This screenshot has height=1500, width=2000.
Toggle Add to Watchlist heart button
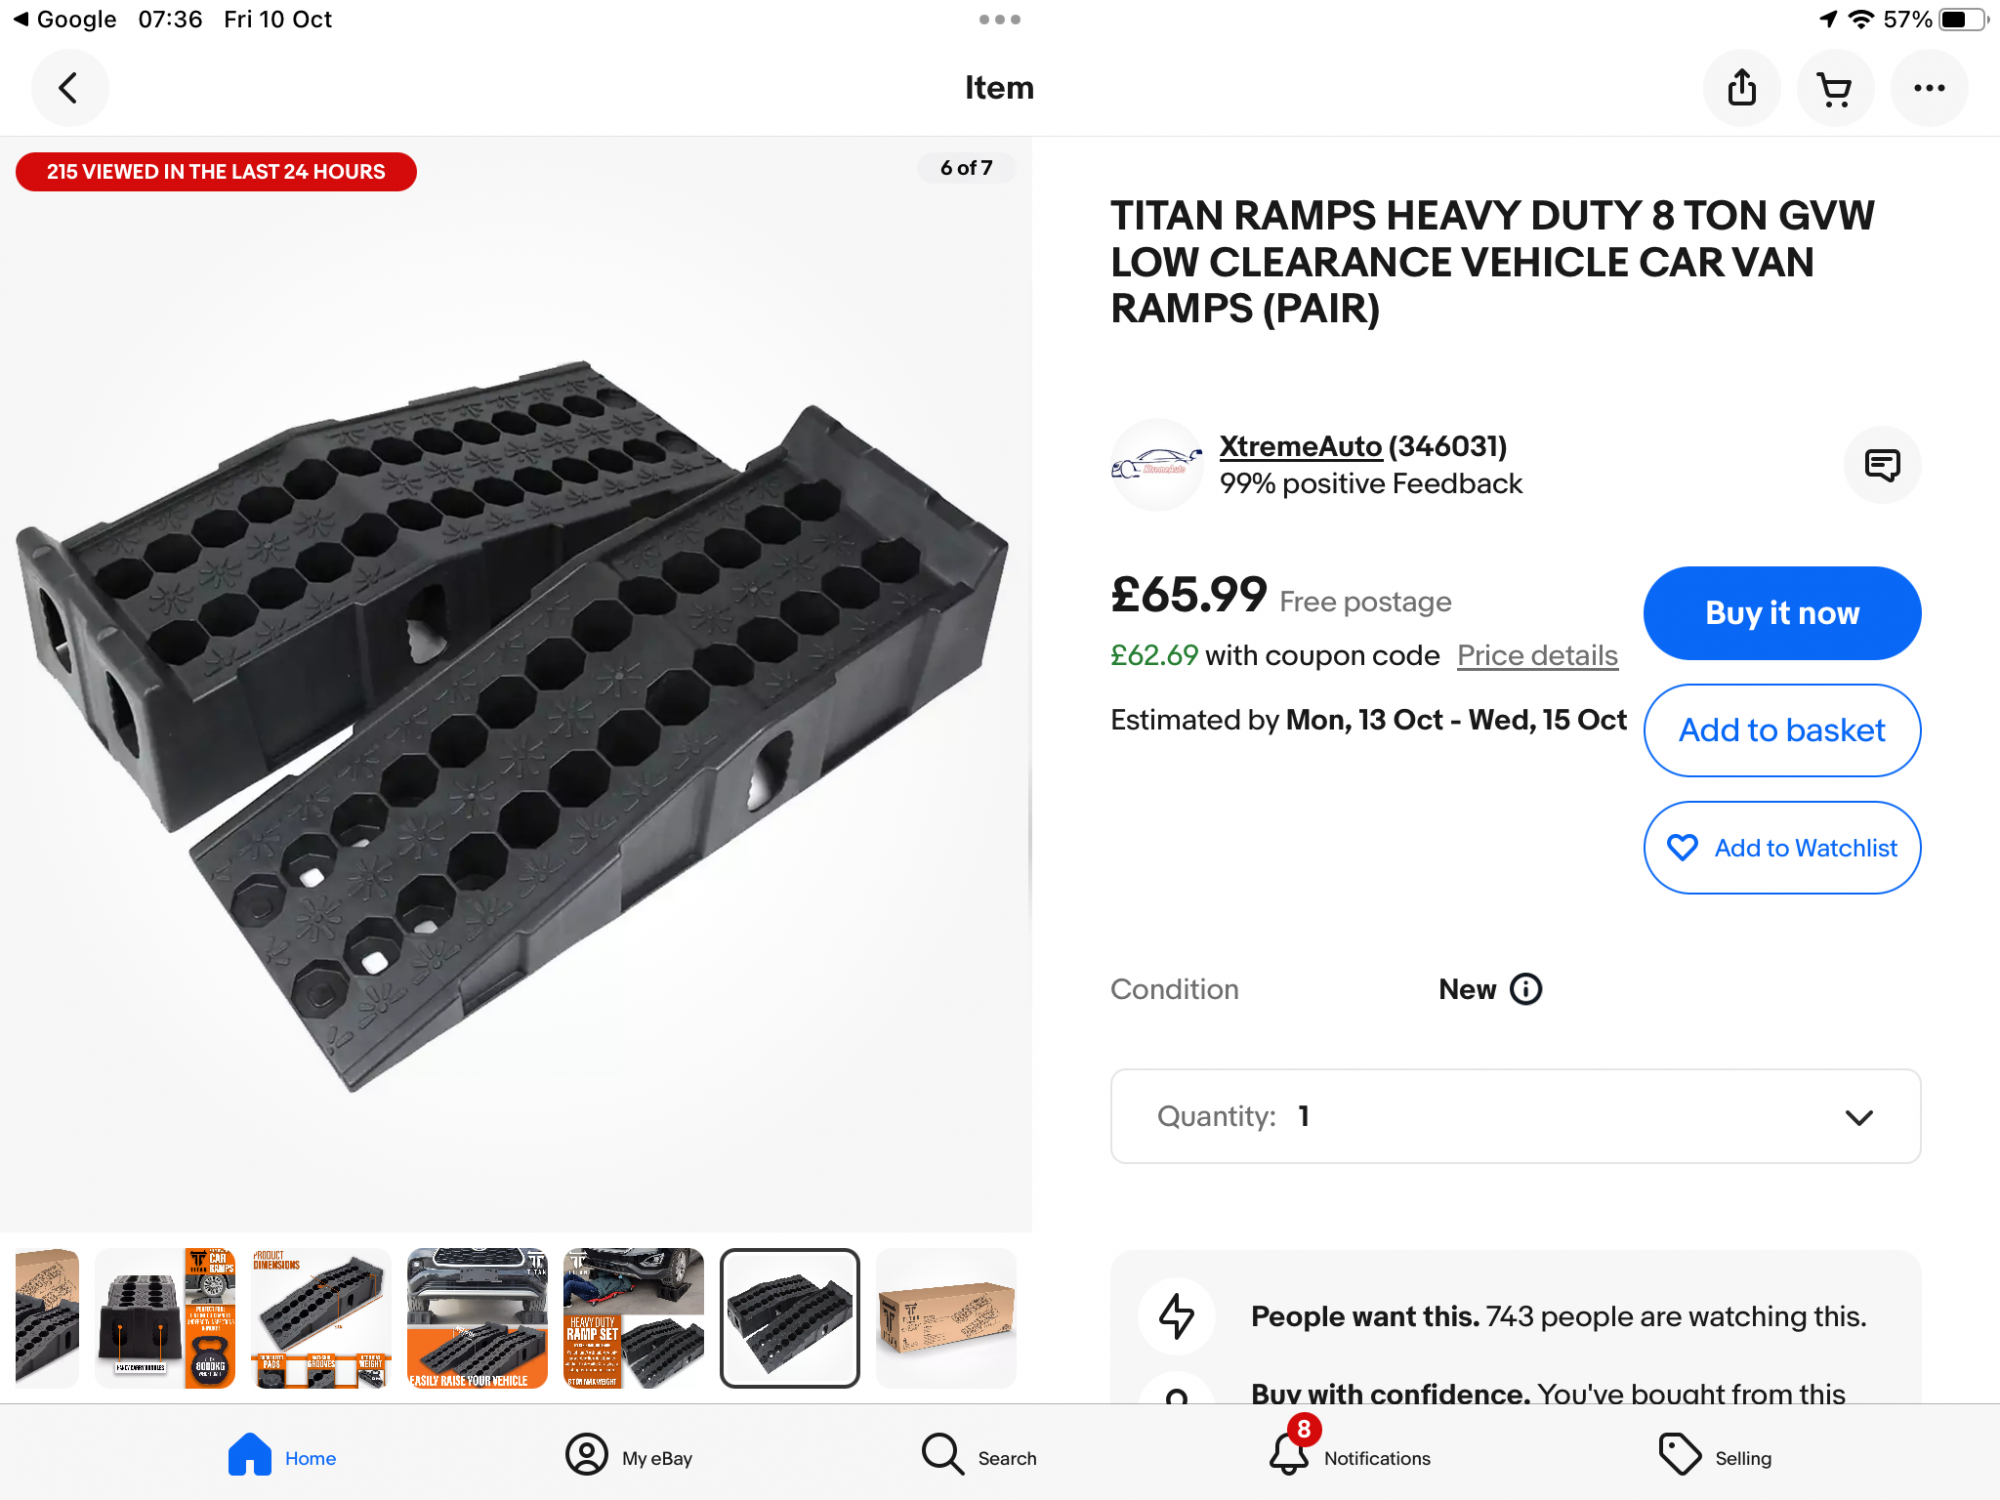coord(1782,848)
